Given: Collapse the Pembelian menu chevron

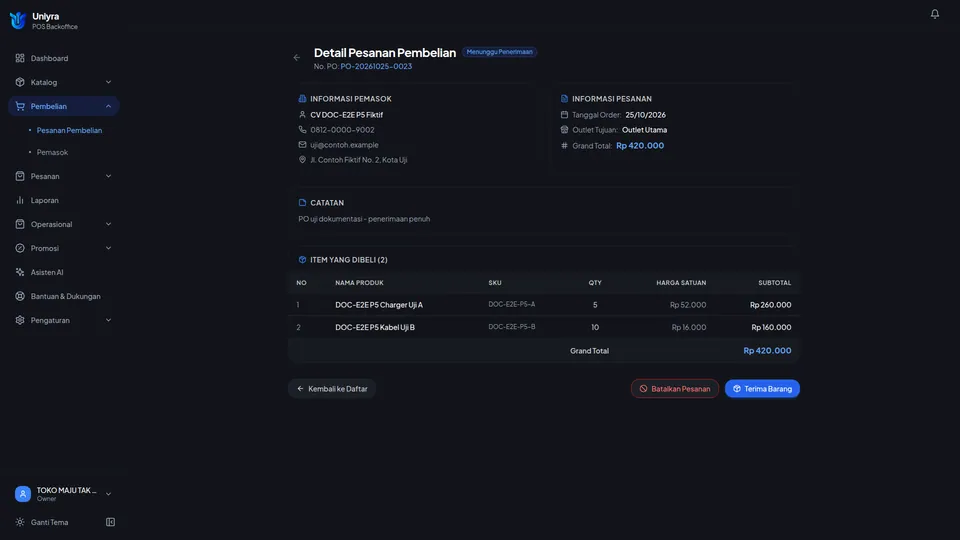Looking at the screenshot, I should pyautogui.click(x=108, y=106).
